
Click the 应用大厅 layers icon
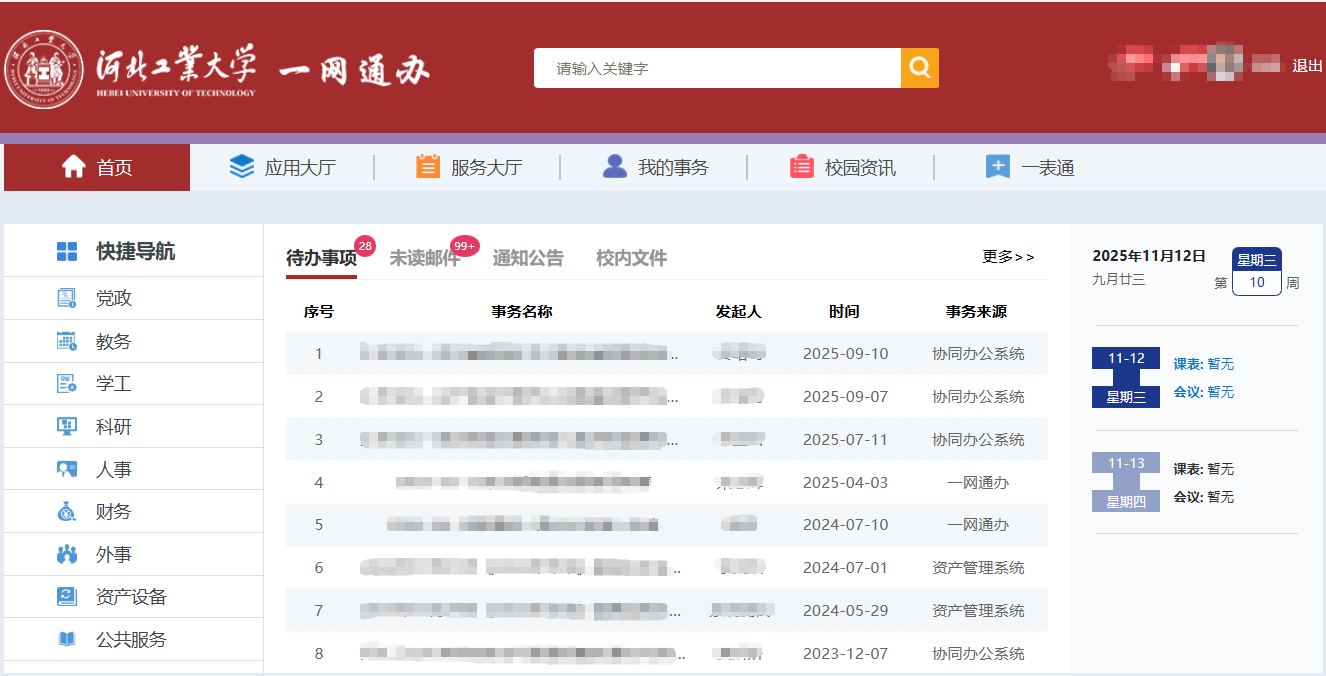click(242, 167)
